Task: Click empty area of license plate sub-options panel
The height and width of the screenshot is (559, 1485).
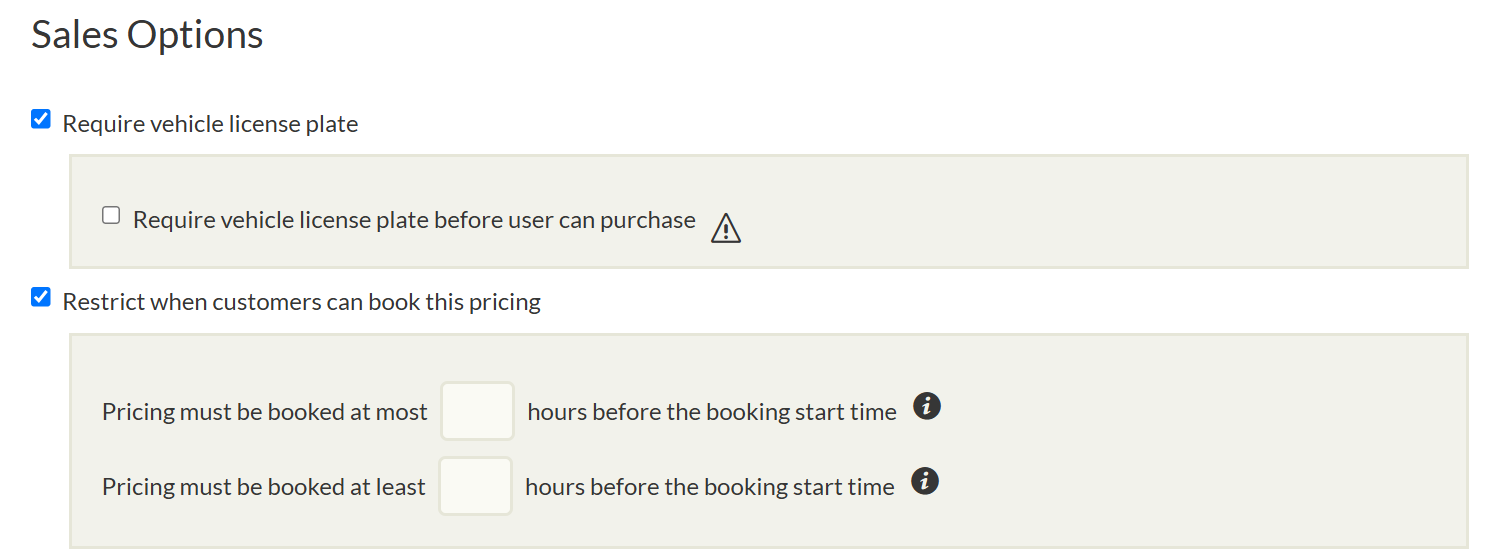Action: [x=1100, y=212]
